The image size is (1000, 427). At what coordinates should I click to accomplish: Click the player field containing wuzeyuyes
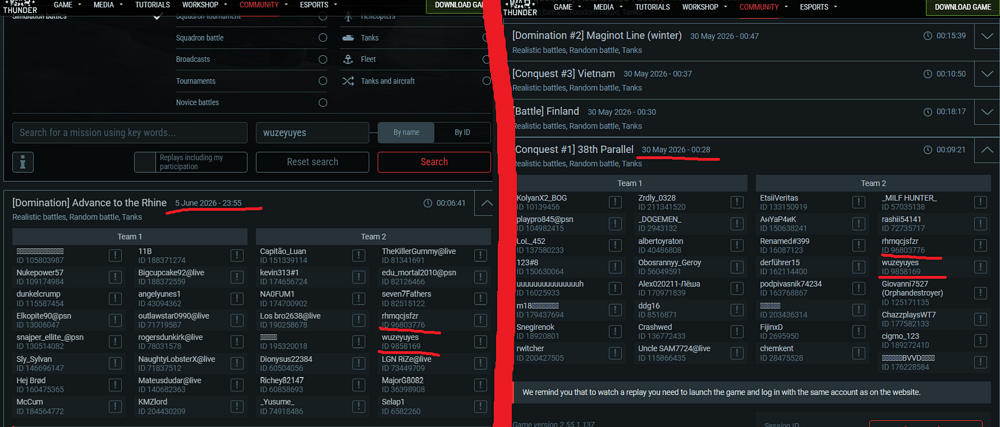[x=312, y=133]
